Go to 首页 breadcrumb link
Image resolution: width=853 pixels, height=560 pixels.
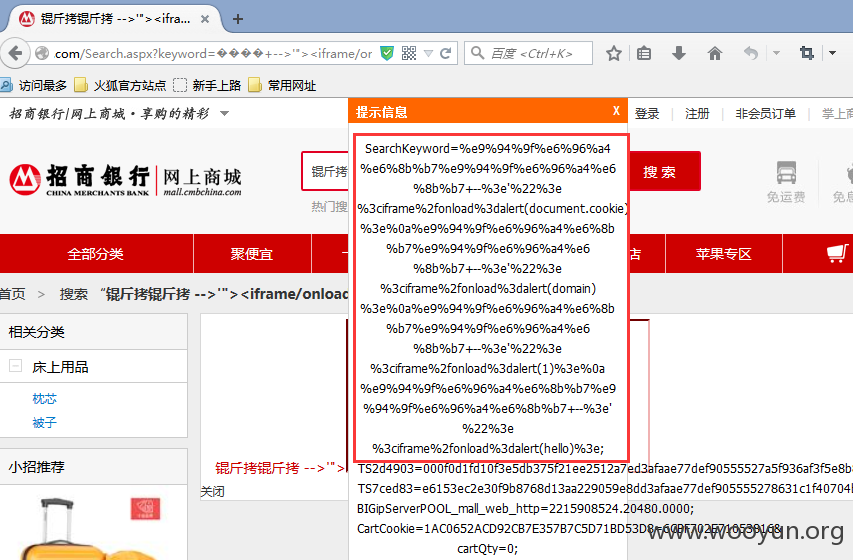pyautogui.click(x=13, y=294)
